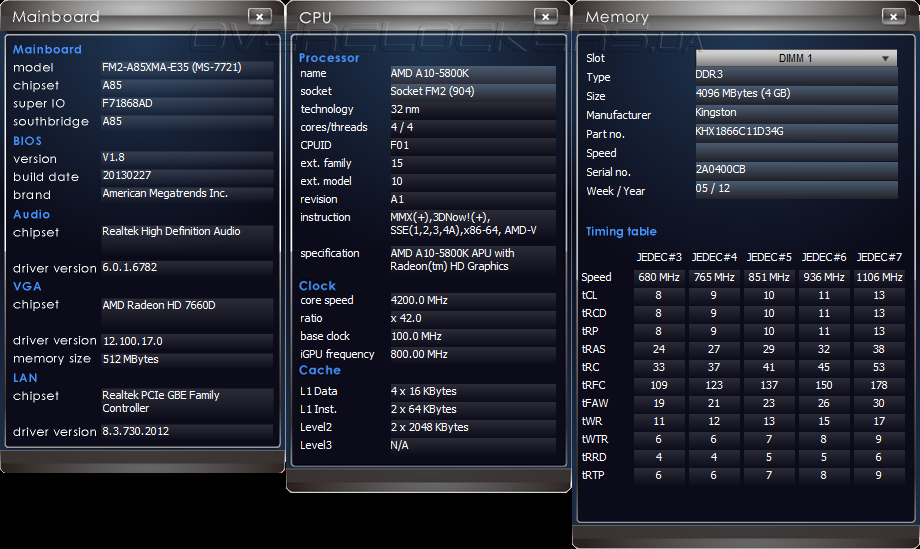Select iGPU frequency 800.00 MHz

tap(473, 354)
